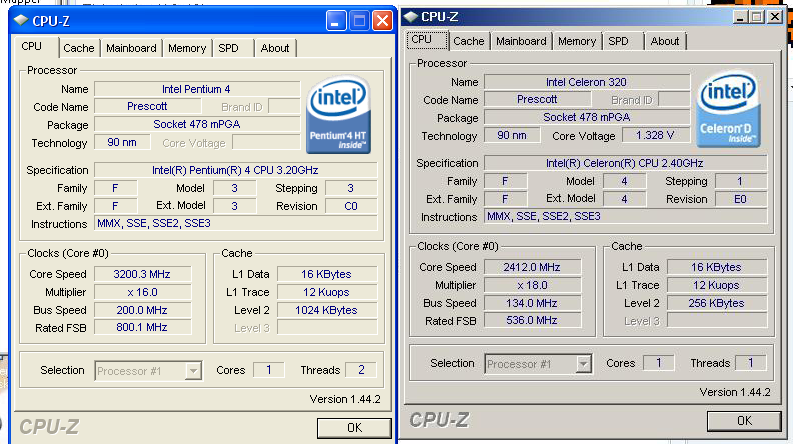
Task: Minimize the right CPU-Z window
Action: point(740,17)
